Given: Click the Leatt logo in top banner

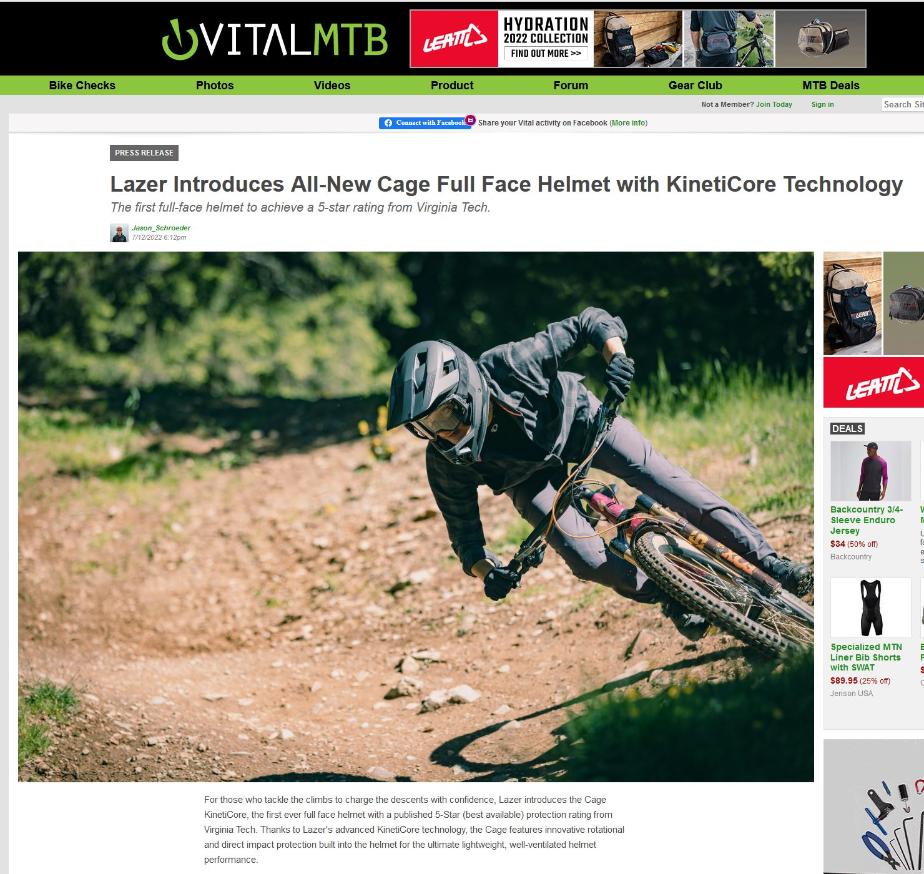Looking at the screenshot, I should [x=454, y=39].
